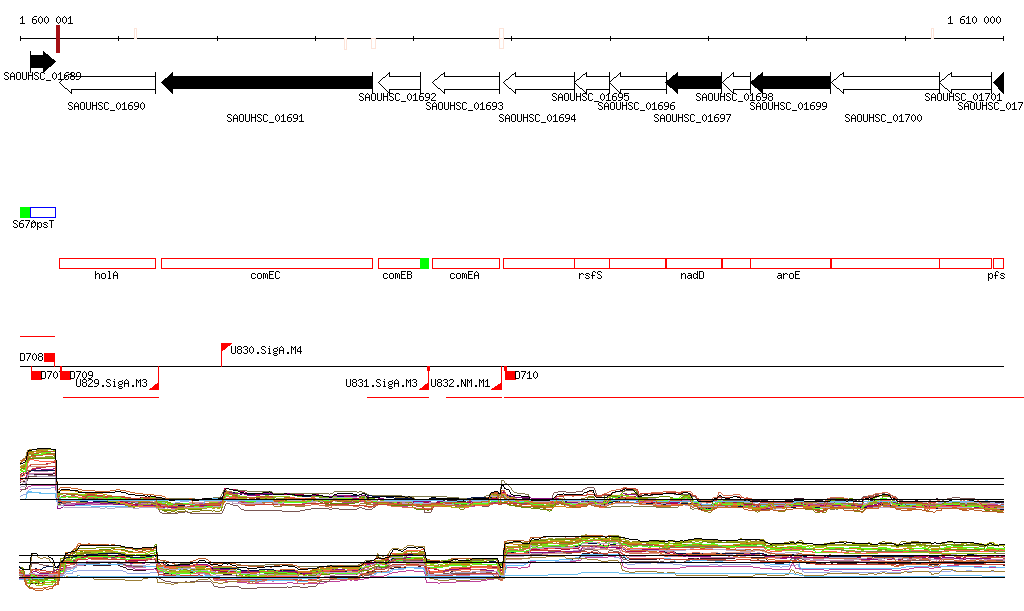Select the U831.SigA.M3 red corner marker
The height and width of the screenshot is (611, 1024).
click(x=424, y=386)
